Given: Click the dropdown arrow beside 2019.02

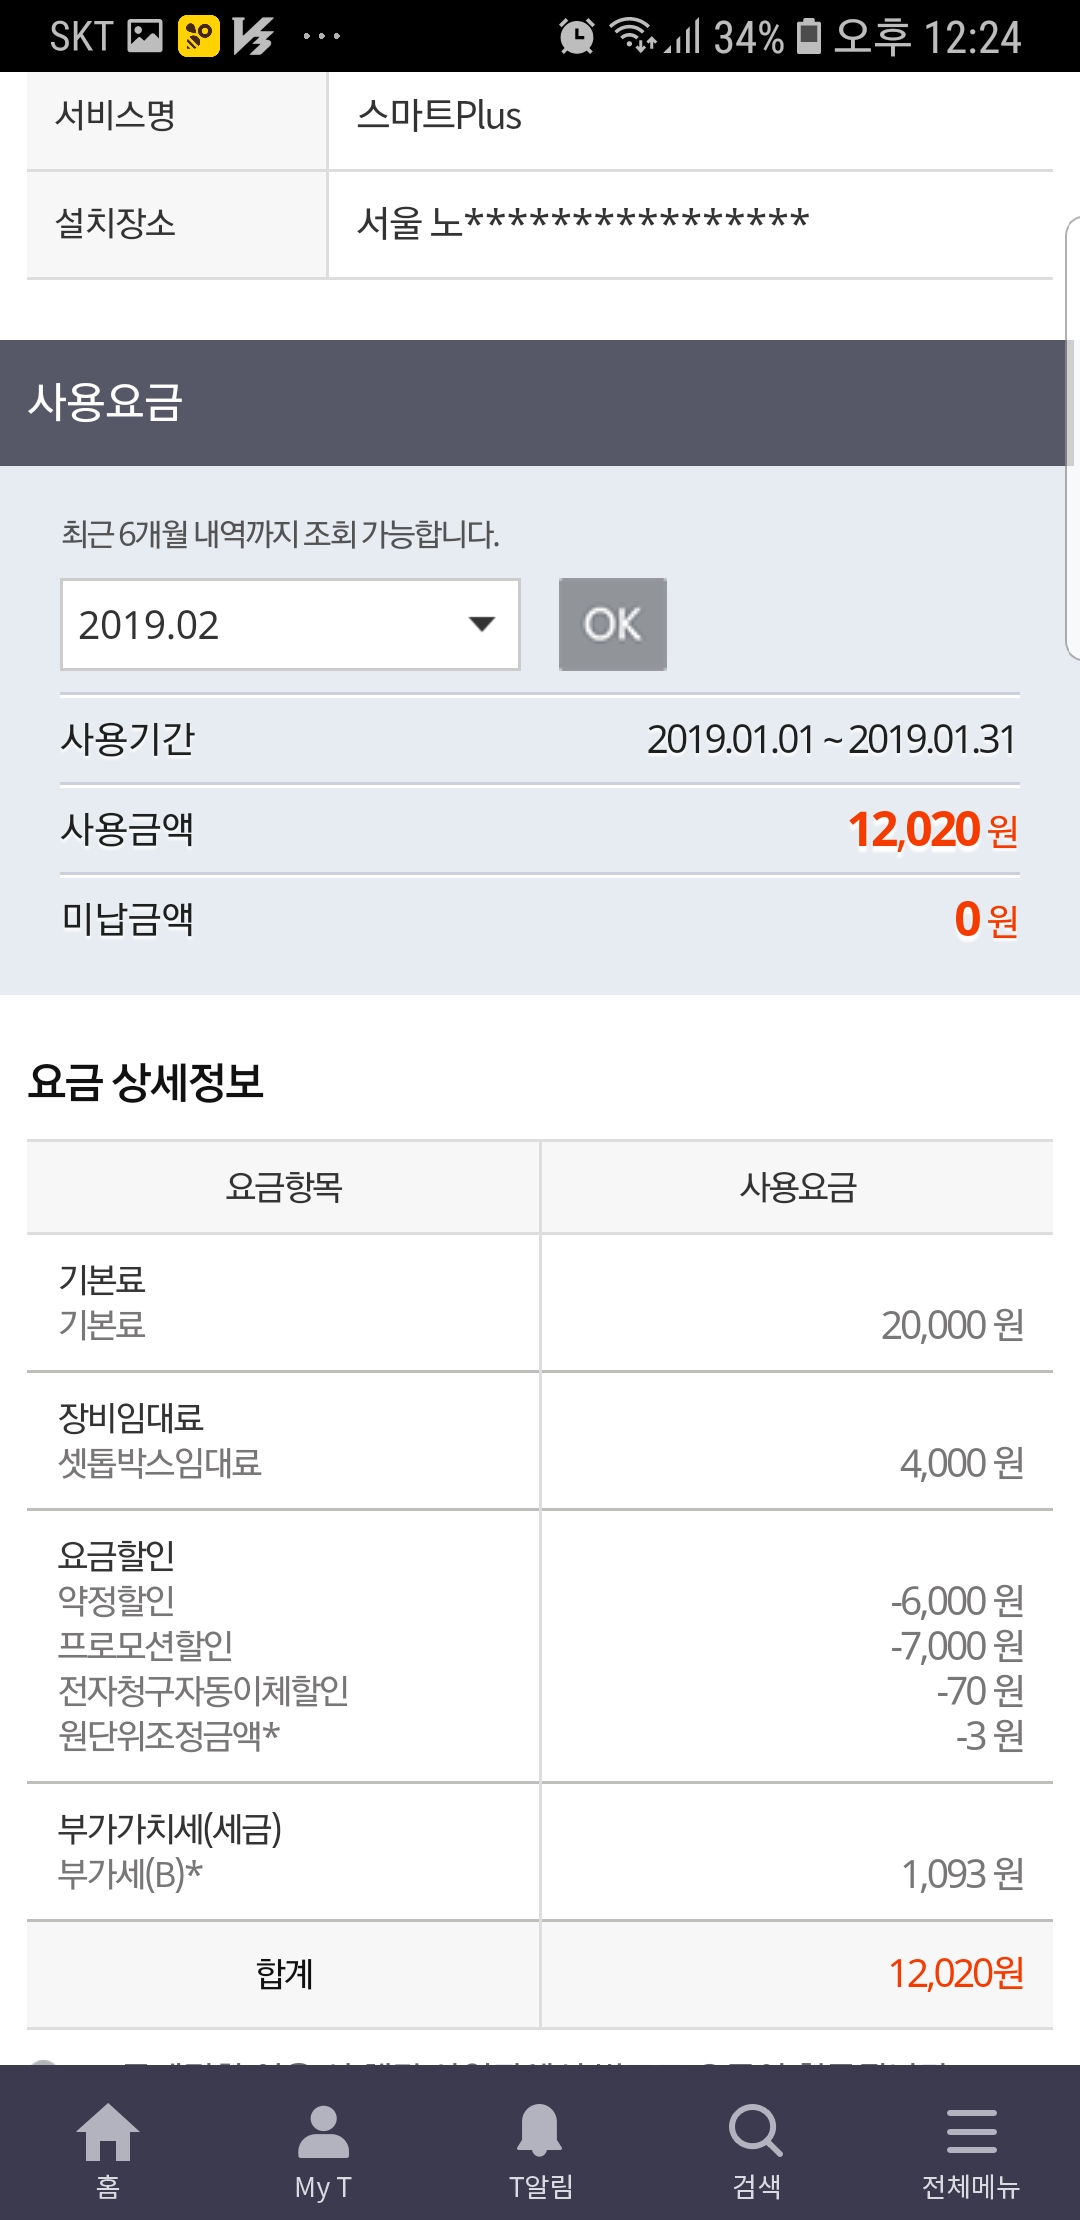Looking at the screenshot, I should click(x=482, y=625).
